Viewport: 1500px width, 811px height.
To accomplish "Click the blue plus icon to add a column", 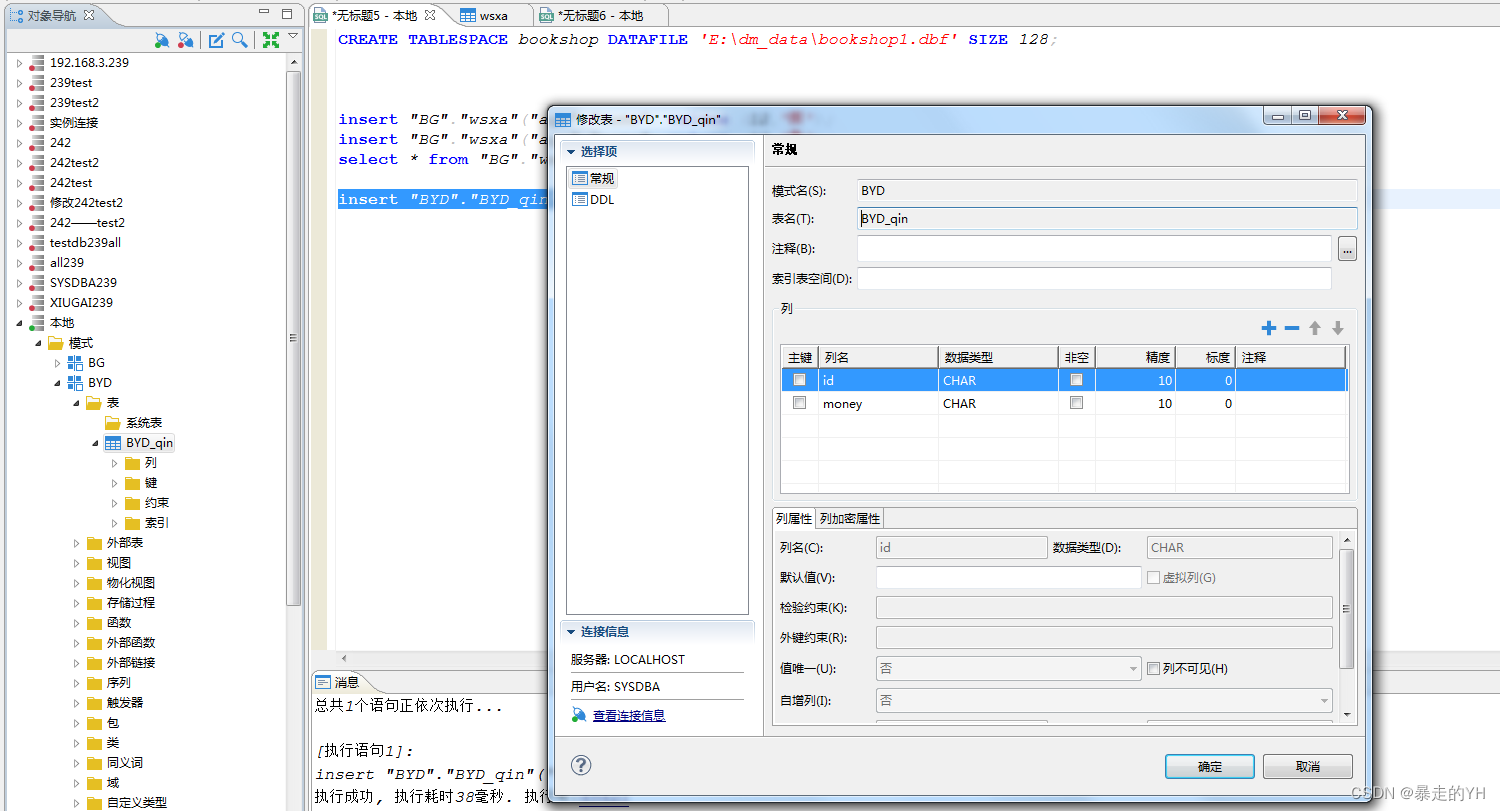I will click(1268, 327).
